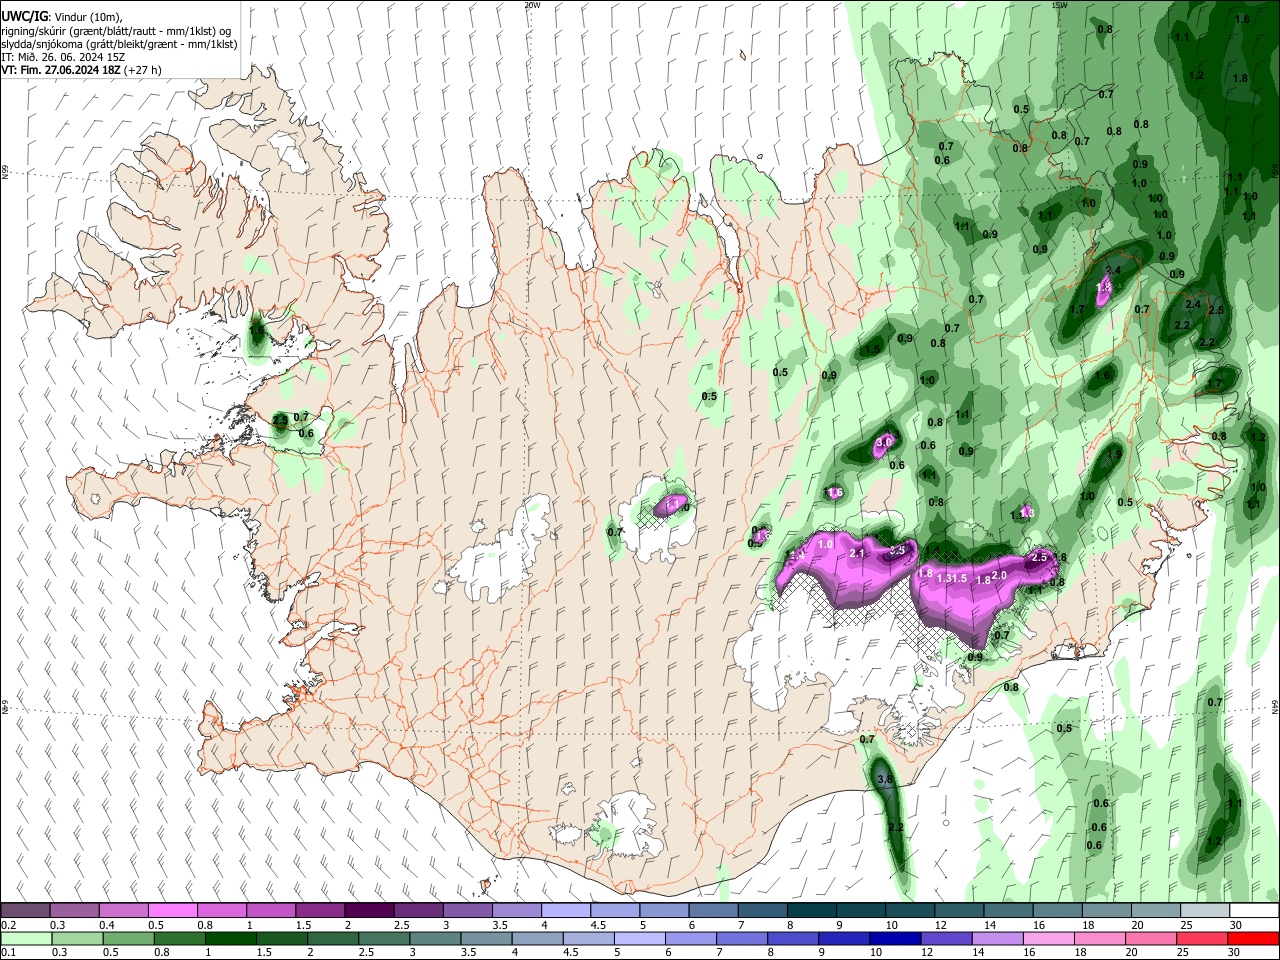Pick the bright red 30 rain legend swatch
This screenshot has width=1280, height=960.
[1252, 939]
